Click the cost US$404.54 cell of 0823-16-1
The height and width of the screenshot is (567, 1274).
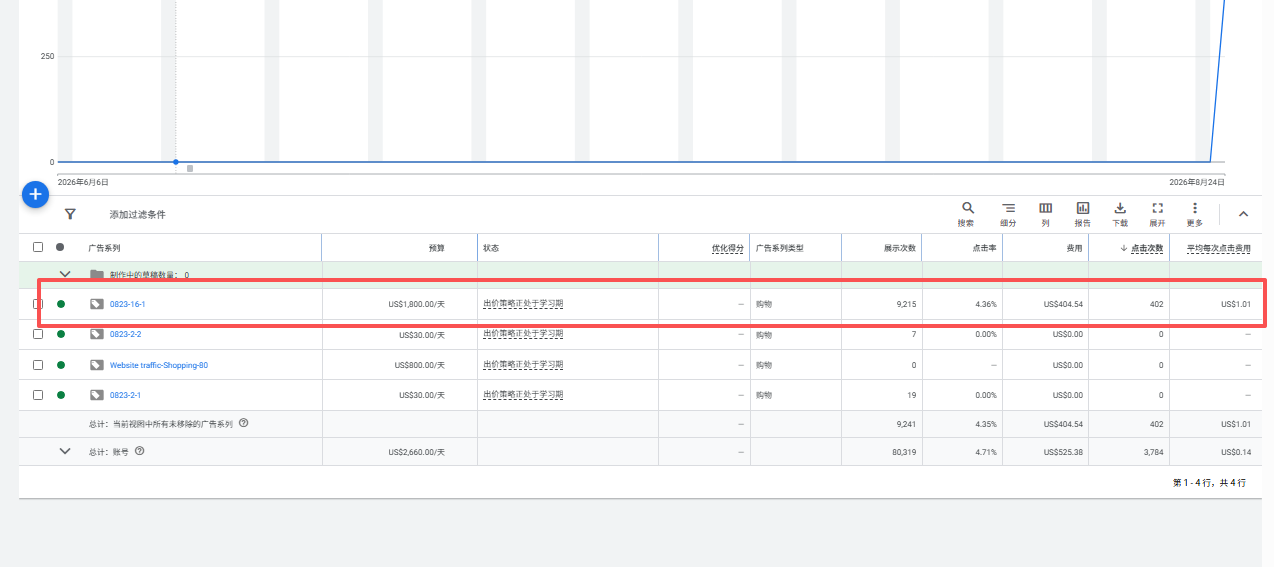[x=1063, y=304]
